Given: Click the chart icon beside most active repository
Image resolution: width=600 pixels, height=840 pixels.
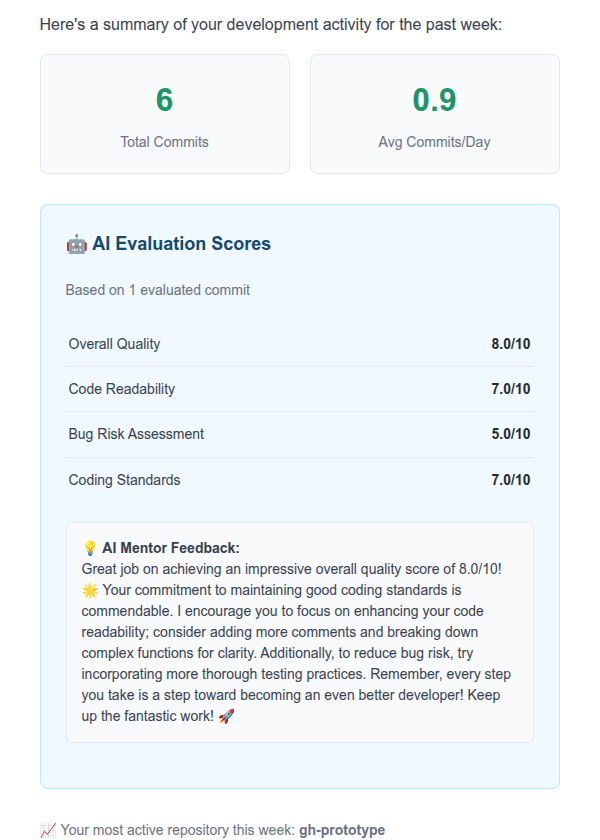Looking at the screenshot, I should (48, 830).
